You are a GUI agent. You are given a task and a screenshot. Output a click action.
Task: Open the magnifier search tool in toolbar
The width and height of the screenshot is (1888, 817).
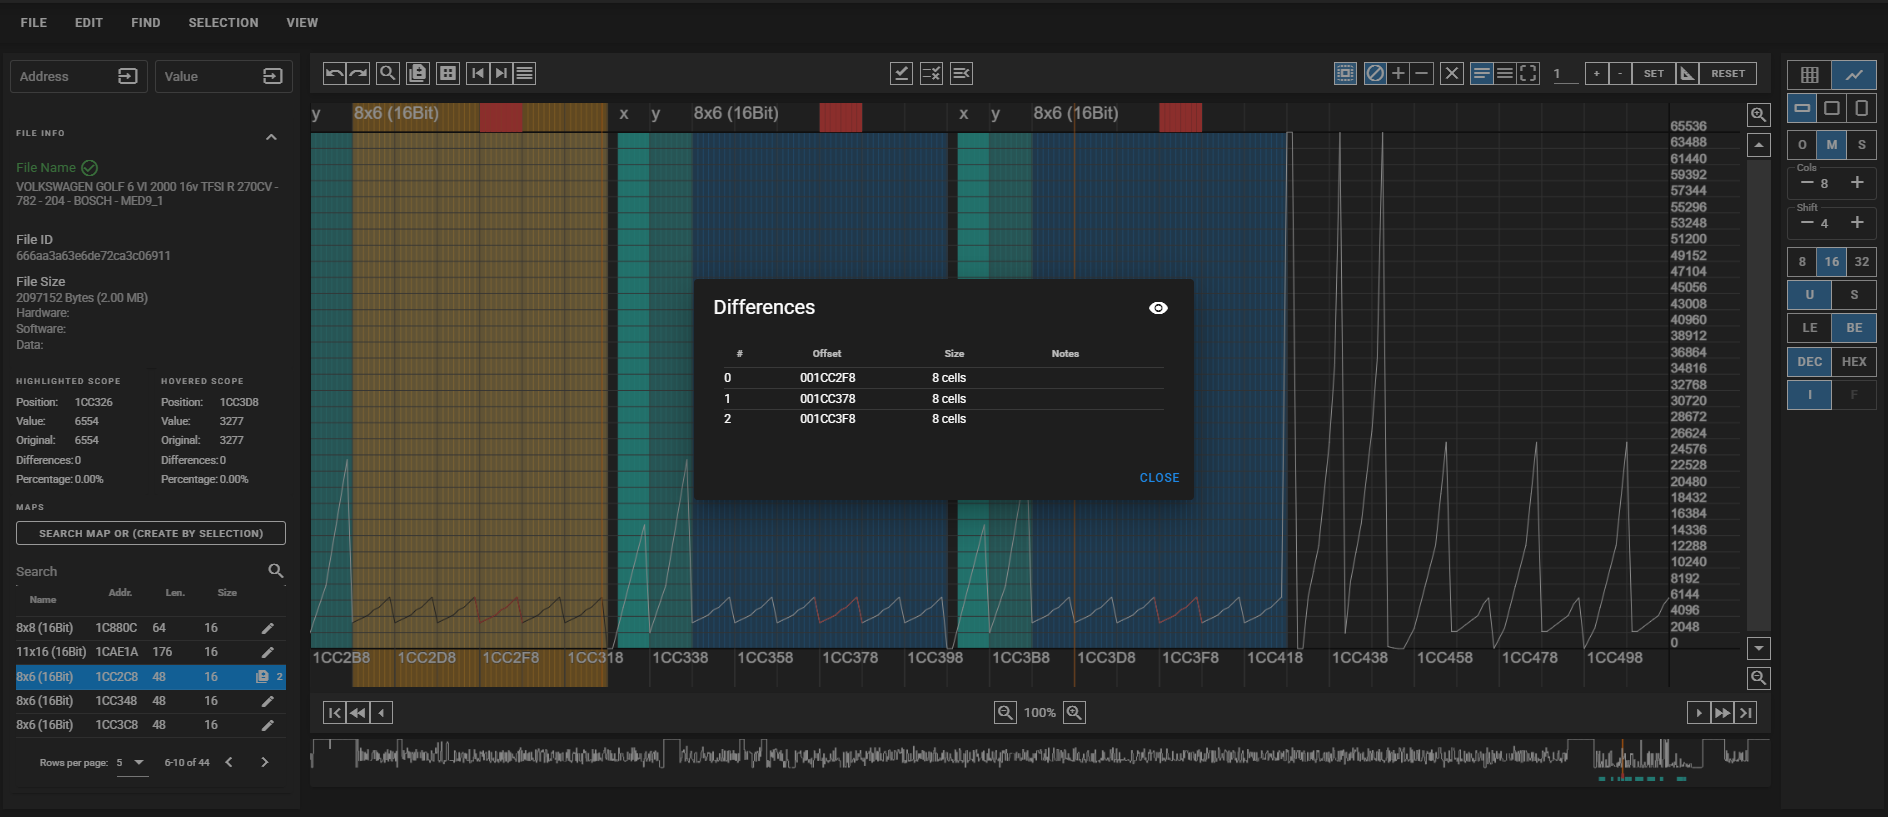point(388,73)
